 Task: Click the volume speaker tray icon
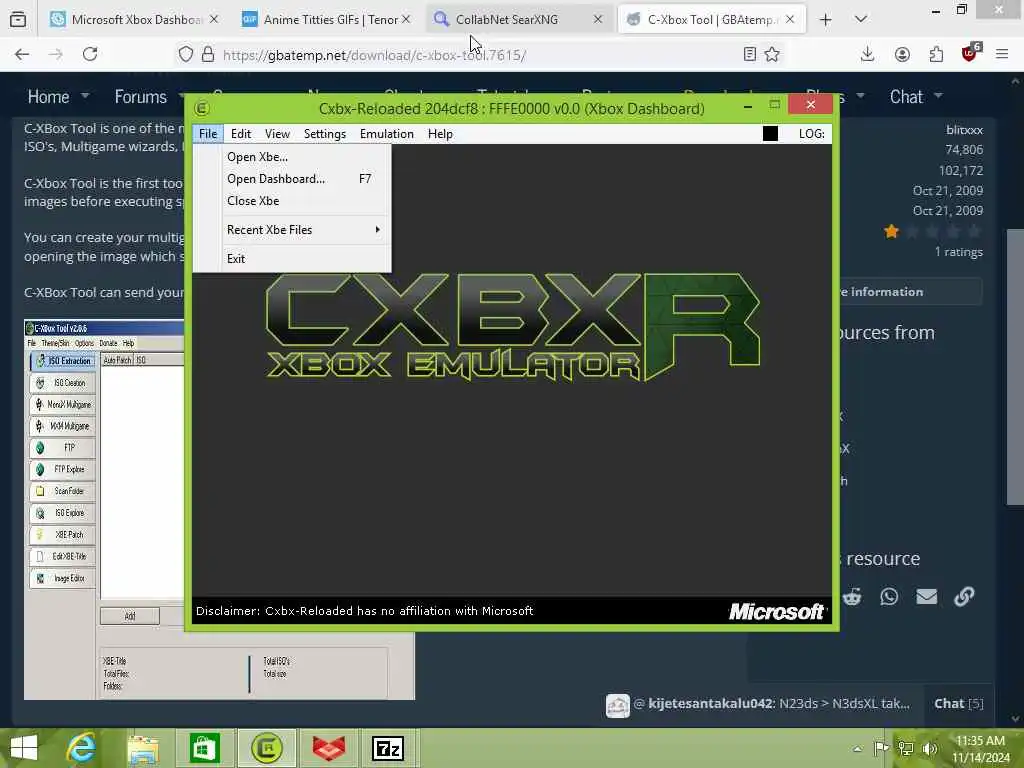(x=930, y=748)
